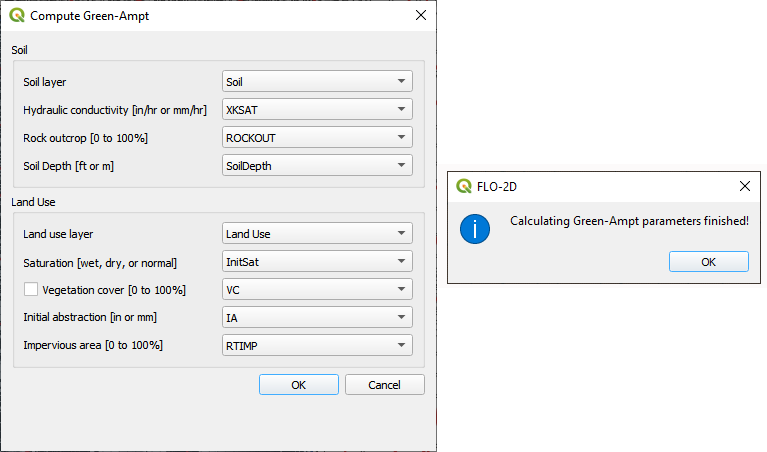Open the Vegetation cover VC dropdown
This screenshot has width=767, height=452.
point(316,290)
